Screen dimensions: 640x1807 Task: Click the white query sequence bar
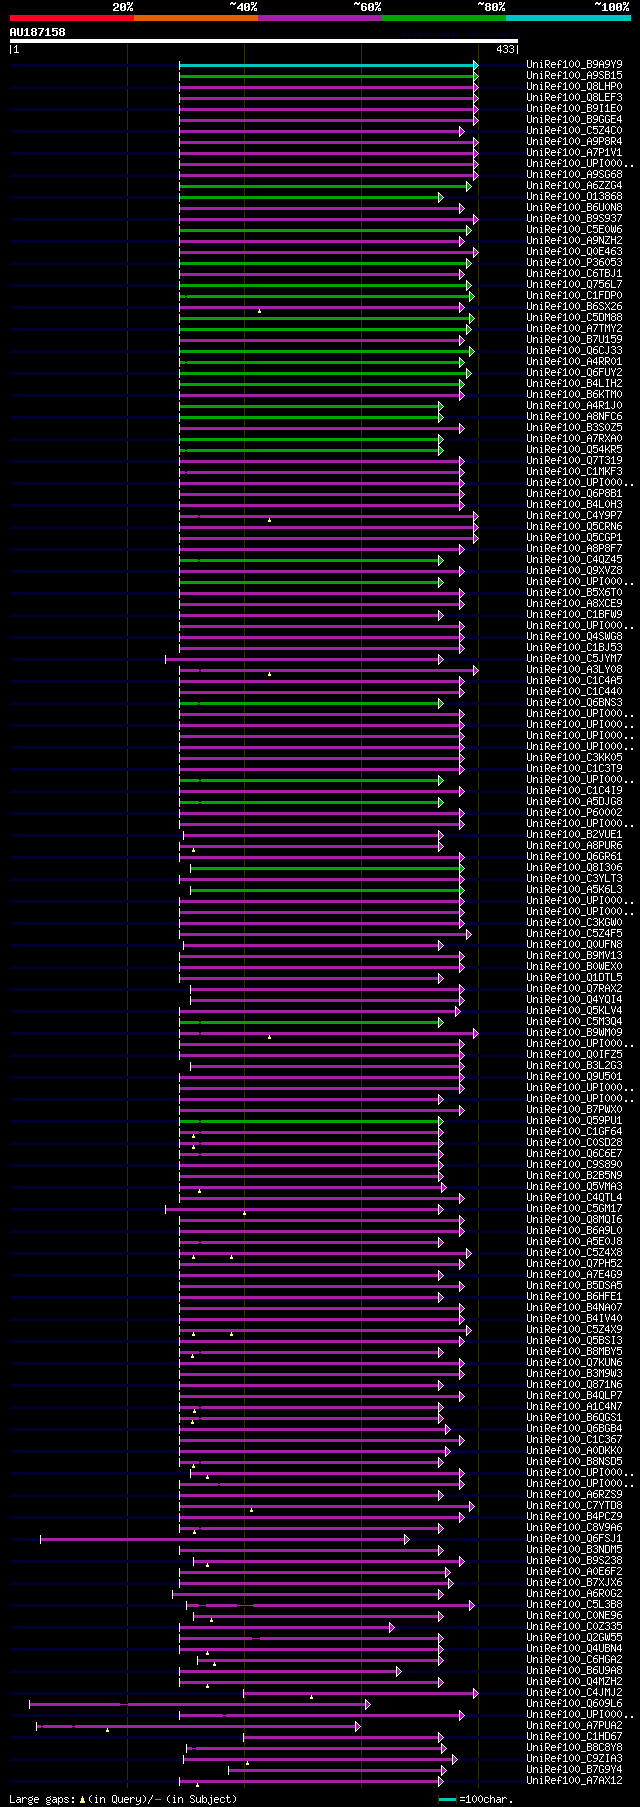click(x=264, y=41)
